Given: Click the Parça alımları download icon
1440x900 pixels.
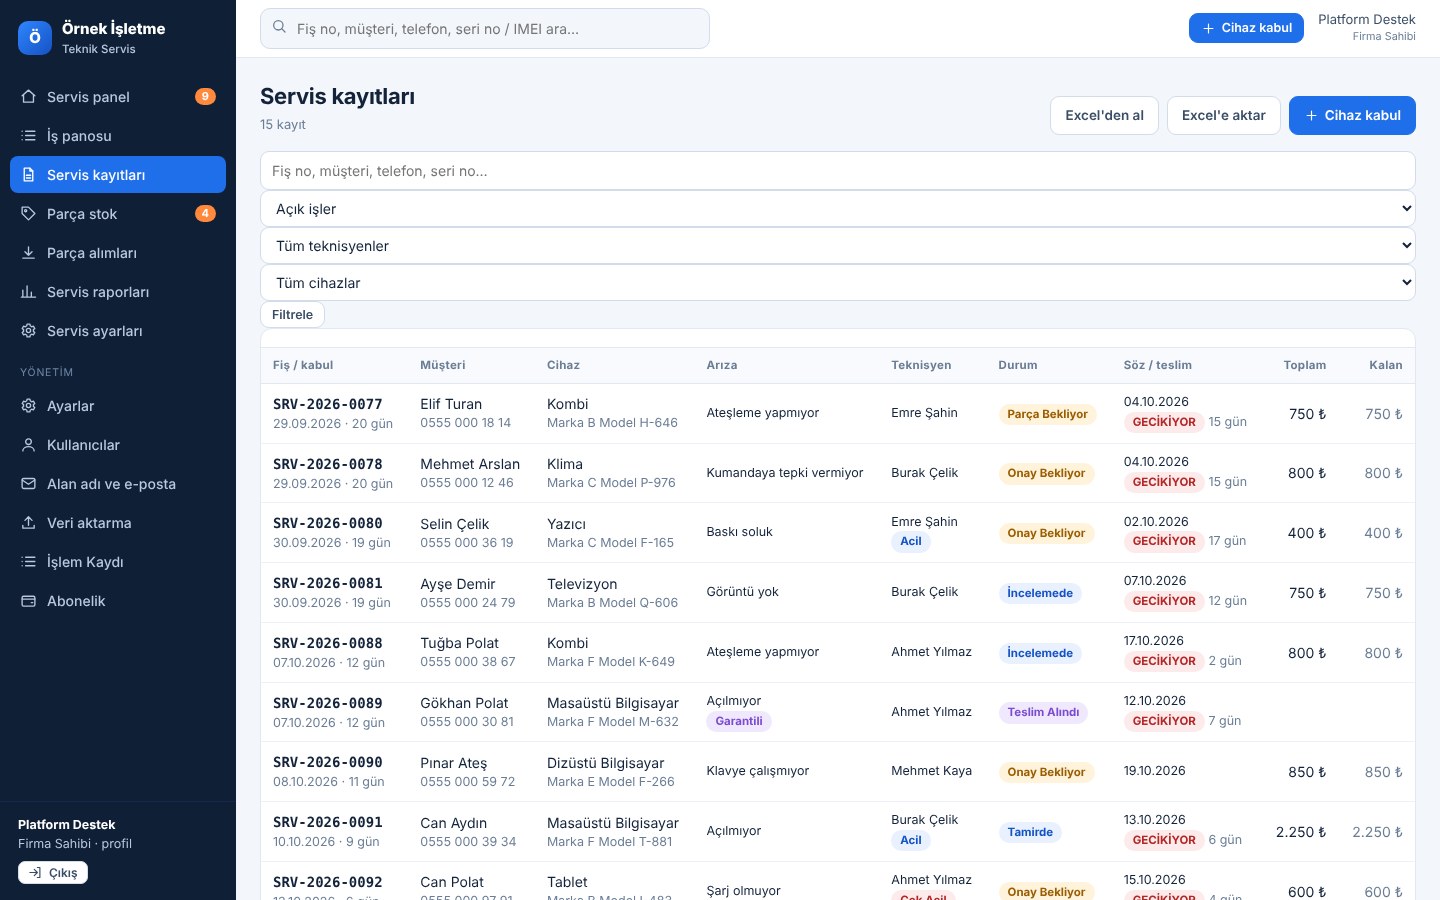Looking at the screenshot, I should [28, 253].
